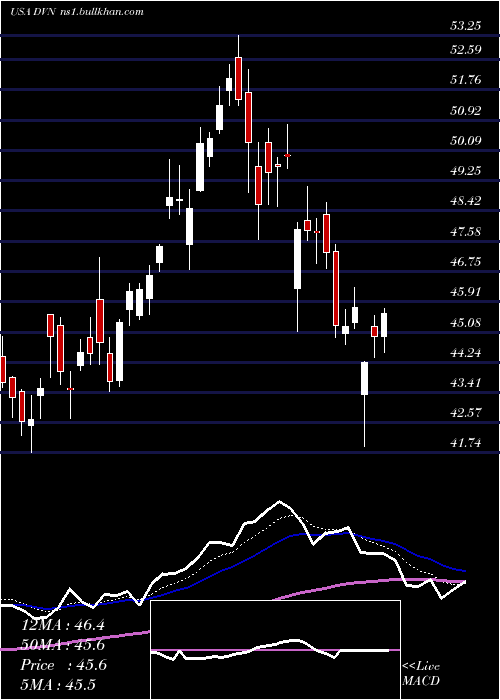Click the 44.24 price axis label
Screen dimensions: 500x700
click(x=466, y=353)
